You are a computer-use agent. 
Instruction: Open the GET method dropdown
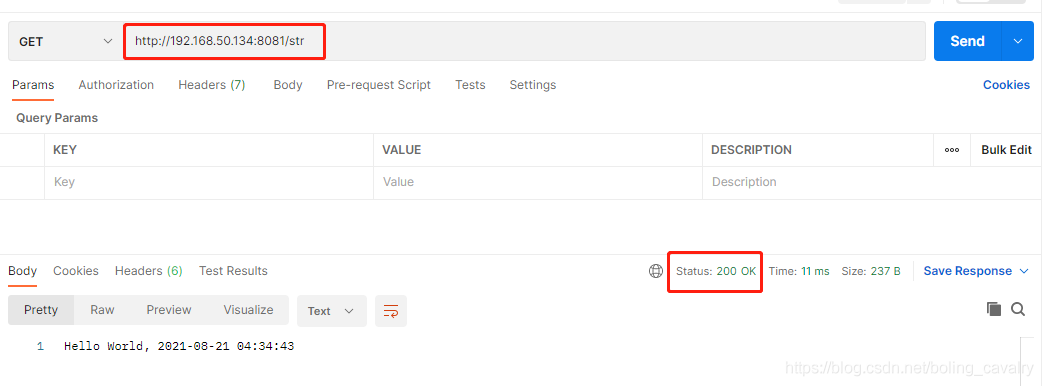pyautogui.click(x=66, y=41)
